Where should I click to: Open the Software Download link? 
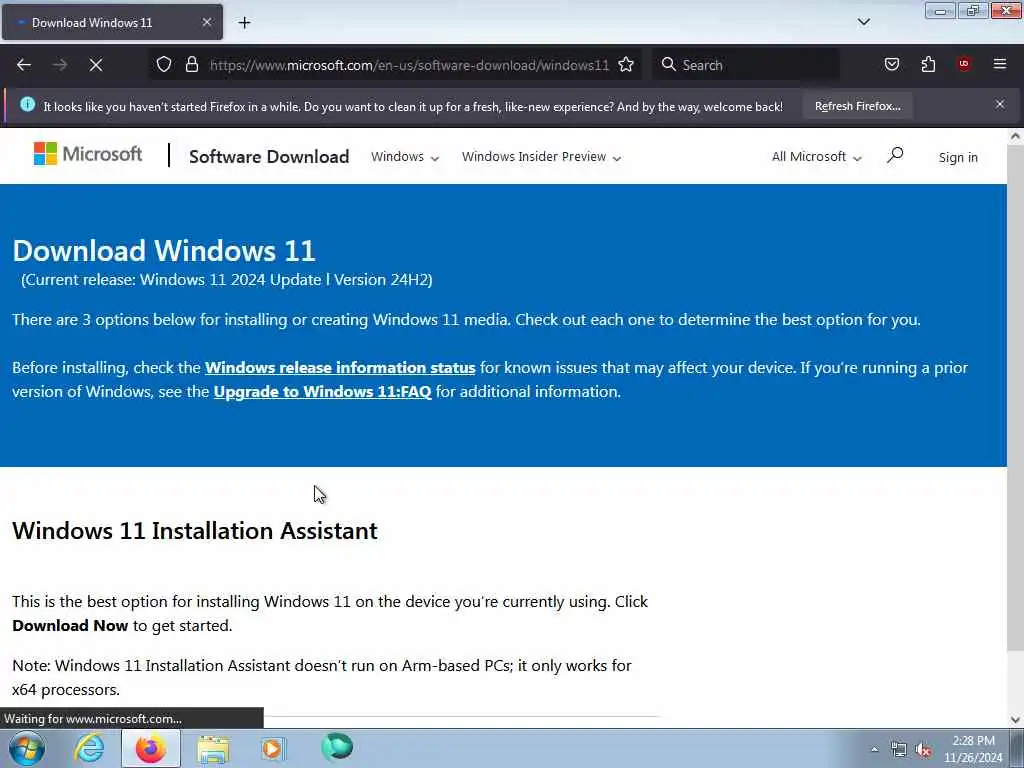pos(269,157)
